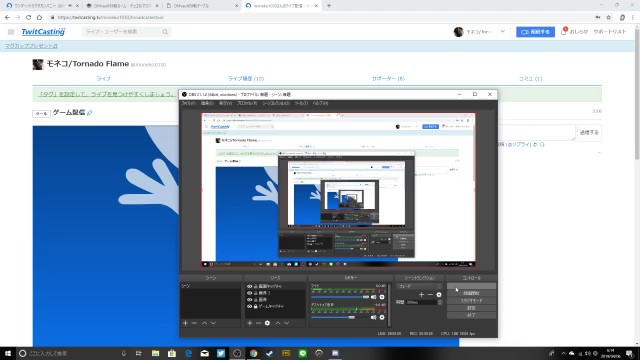Reload the page in Chrome
The width and height of the screenshot is (640, 360).
tap(28, 17)
